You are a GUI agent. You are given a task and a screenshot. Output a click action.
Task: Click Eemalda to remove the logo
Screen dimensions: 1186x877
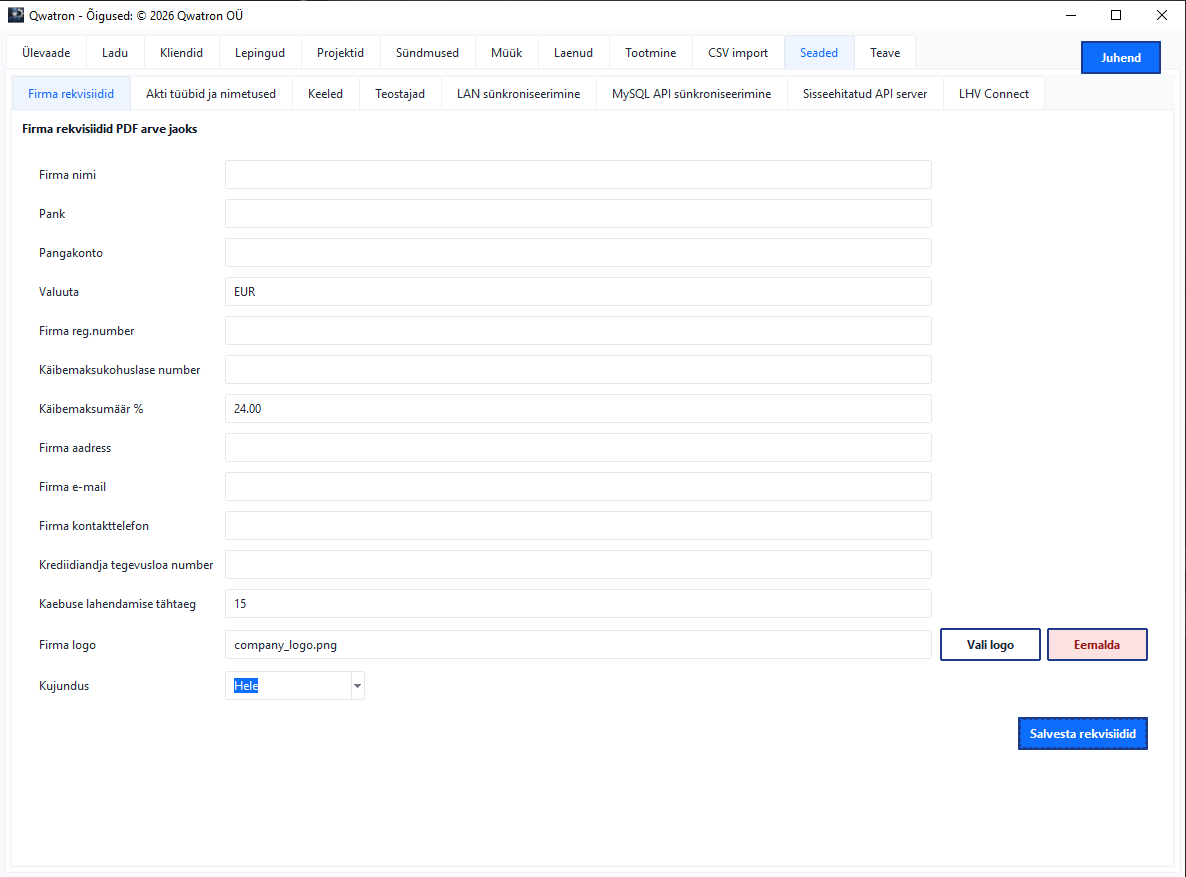click(1097, 645)
